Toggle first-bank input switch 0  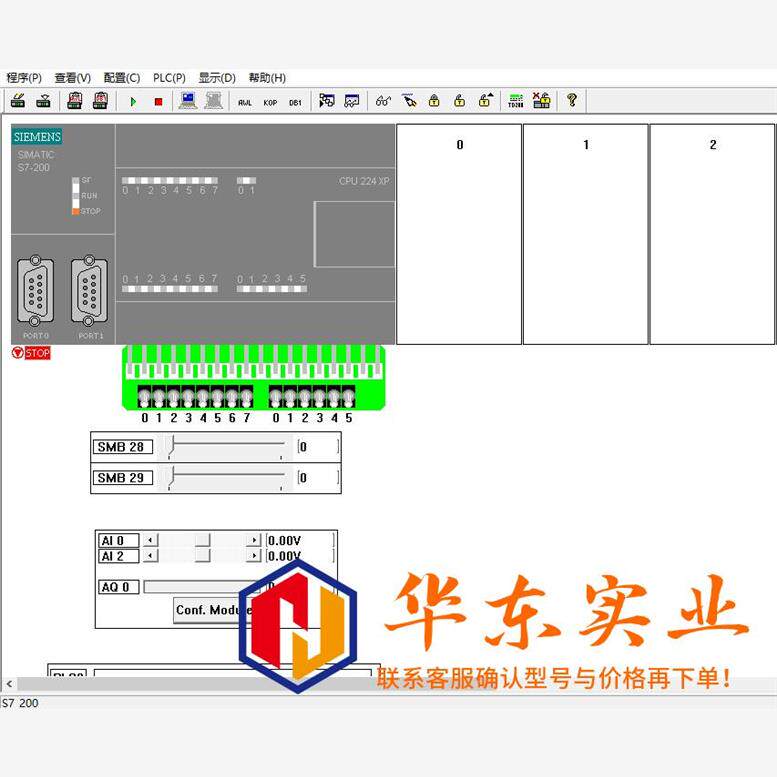click(x=145, y=397)
